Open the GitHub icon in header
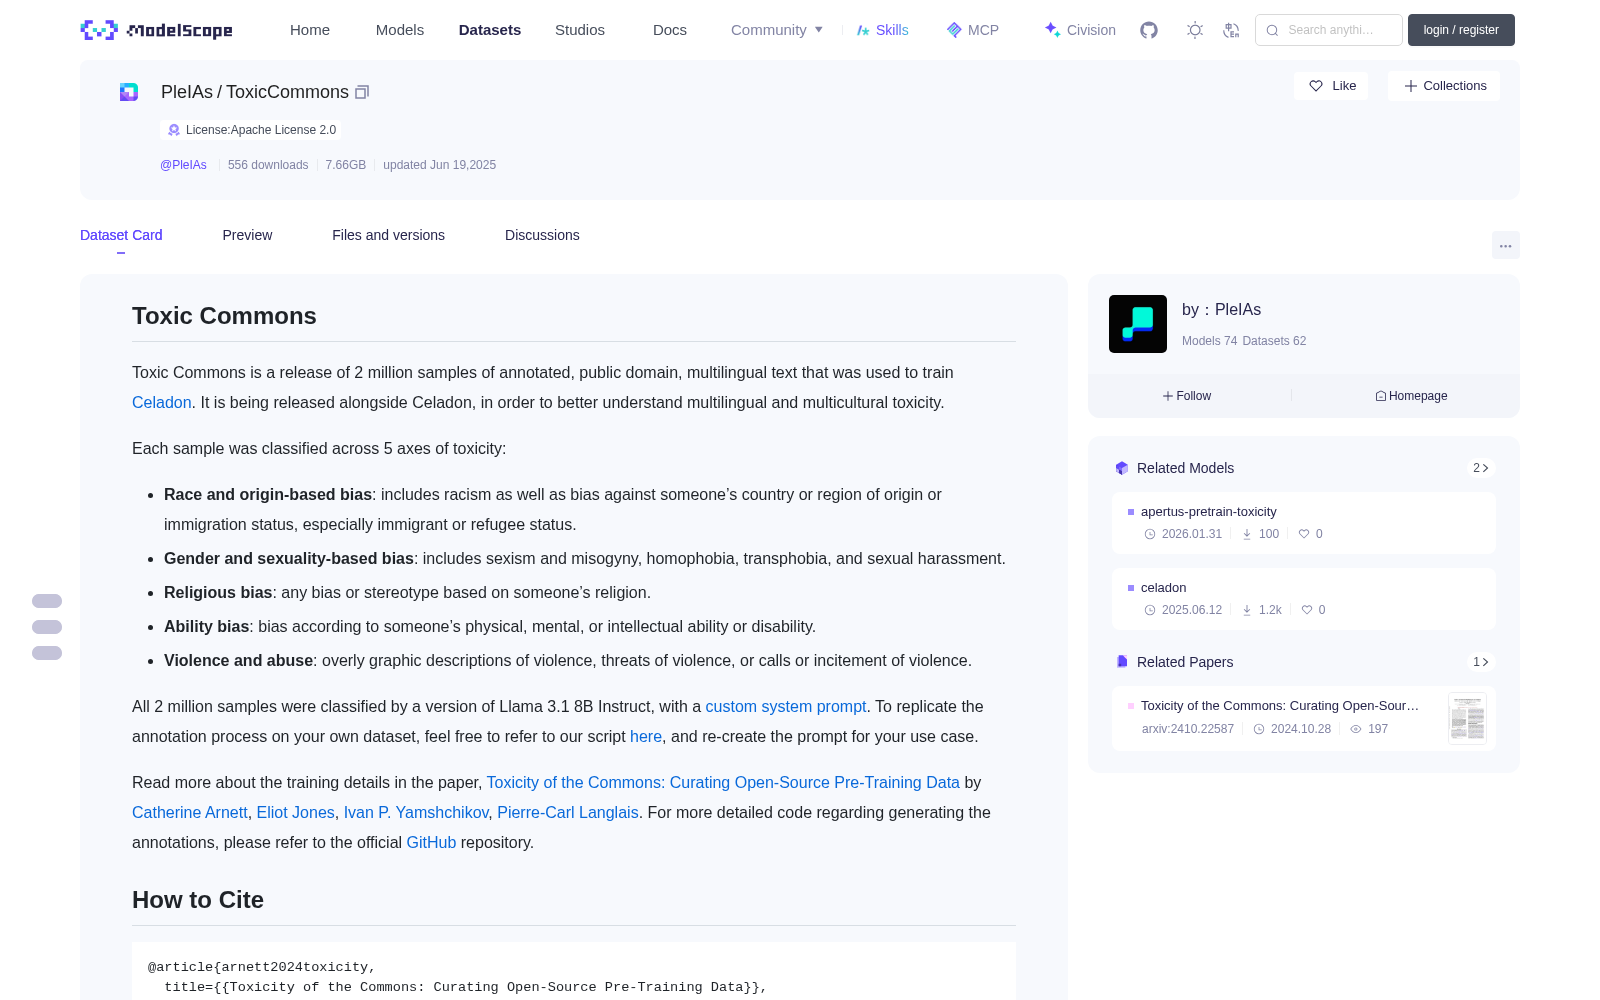1600x1000 pixels. click(x=1149, y=30)
